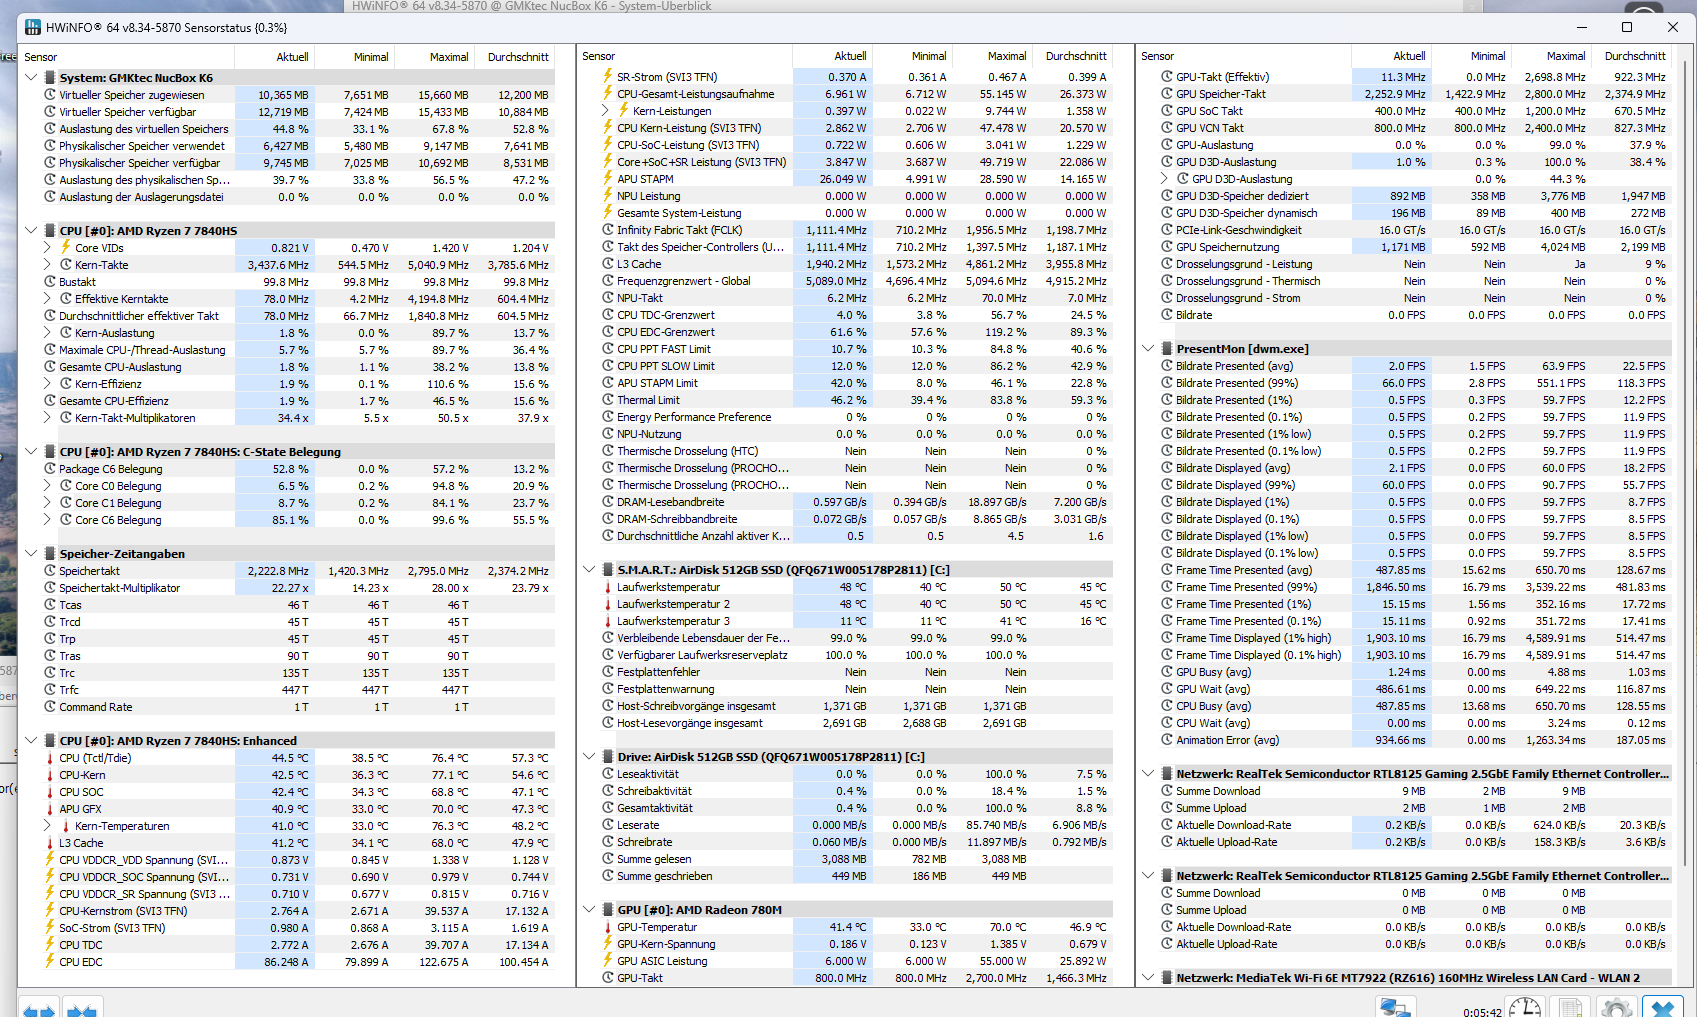Click the HWiNFO title bar app icon
The width and height of the screenshot is (1697, 1017).
point(32,27)
